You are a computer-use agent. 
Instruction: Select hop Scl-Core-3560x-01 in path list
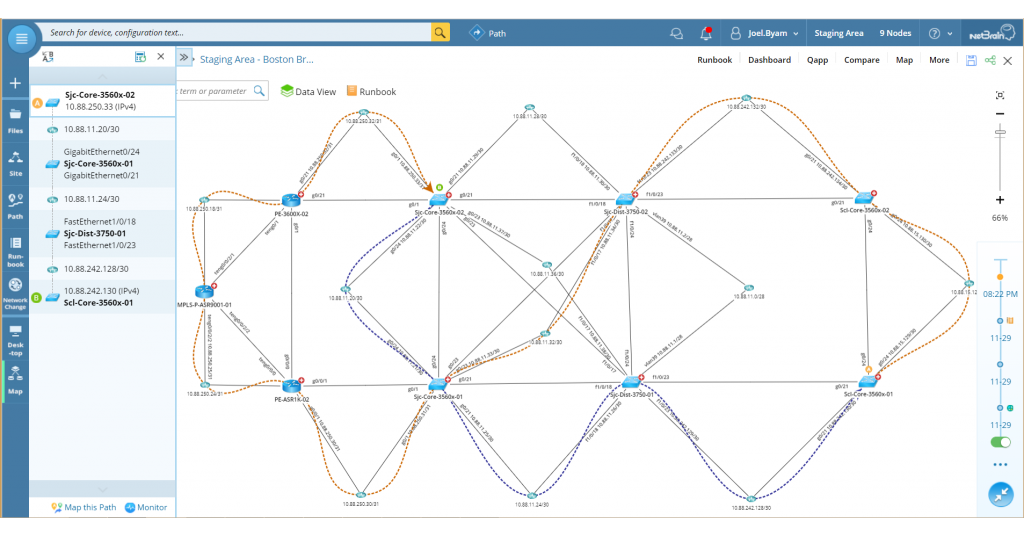pos(103,297)
